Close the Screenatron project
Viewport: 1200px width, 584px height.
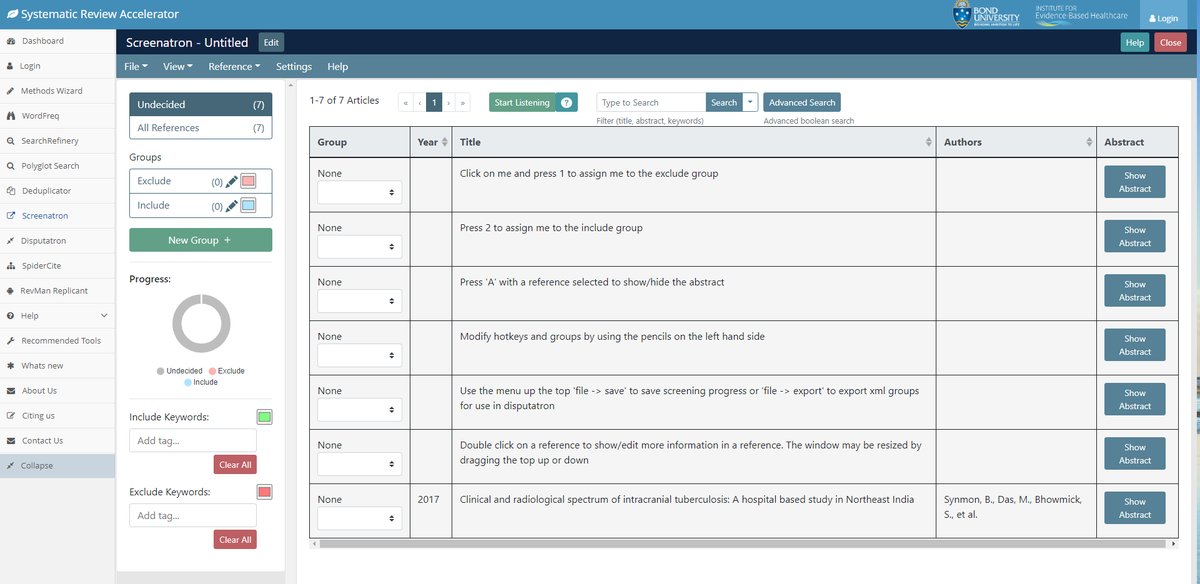click(x=1170, y=42)
